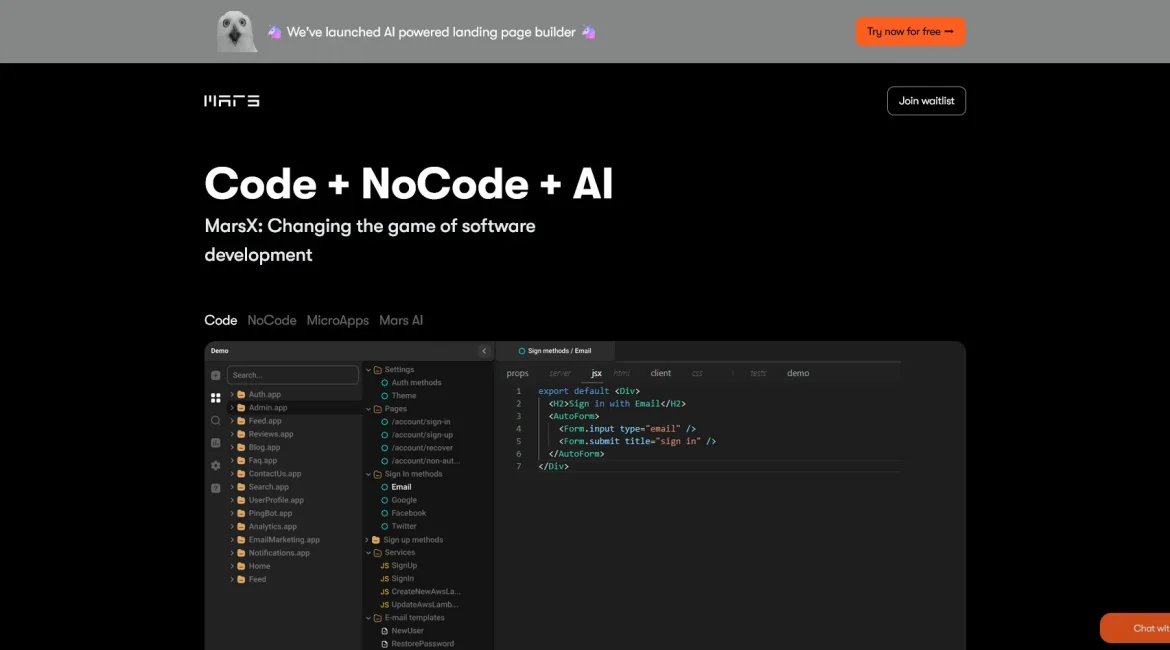Click the /account/sign-in page item

416,422
